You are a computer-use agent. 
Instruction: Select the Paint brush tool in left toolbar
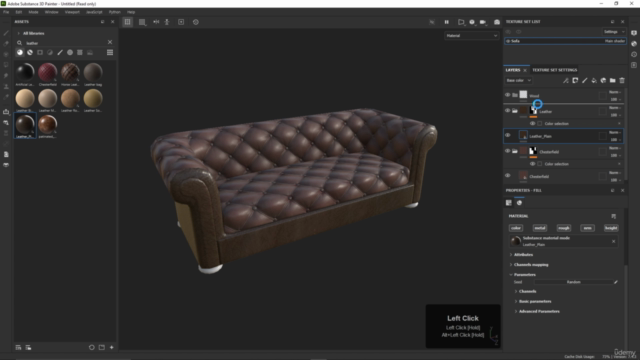(x=6, y=33)
